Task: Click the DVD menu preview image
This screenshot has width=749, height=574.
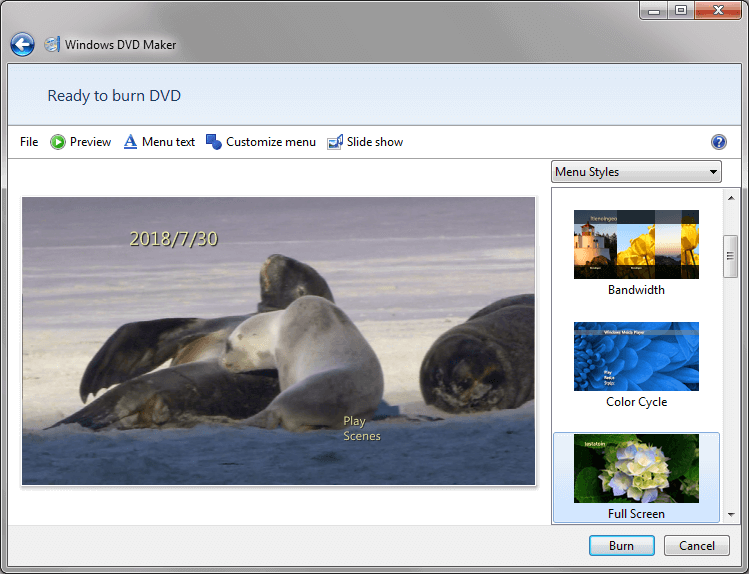Action: click(279, 340)
